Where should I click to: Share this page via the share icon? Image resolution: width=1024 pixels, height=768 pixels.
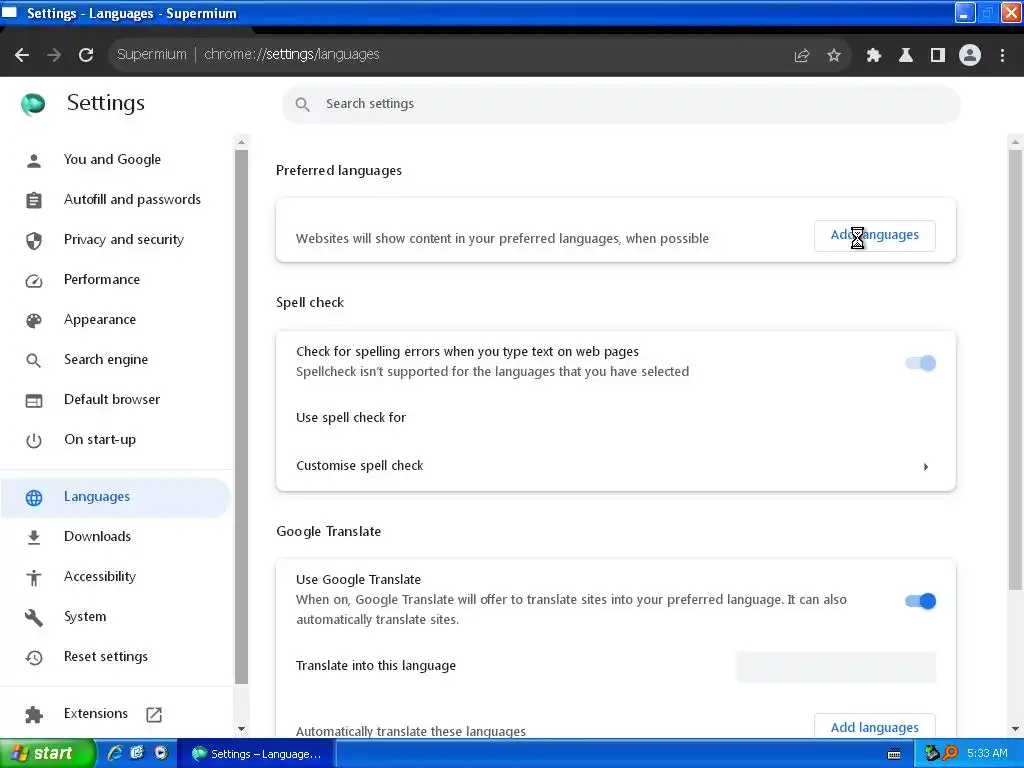click(802, 55)
